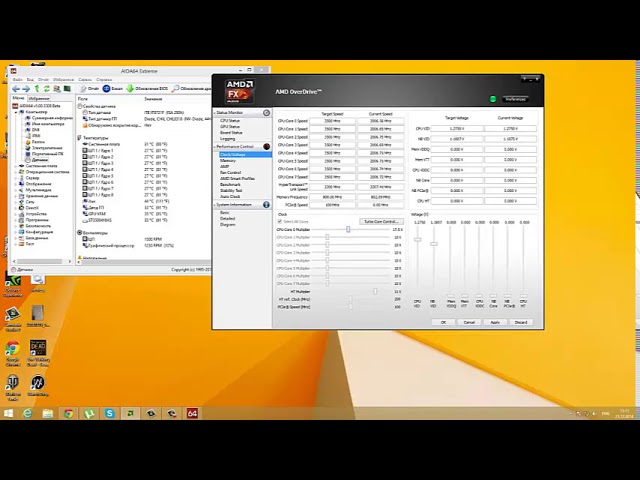Select Stability Test in OverDrive sidebar
Image resolution: width=640 pixels, height=480 pixels.
click(231, 191)
